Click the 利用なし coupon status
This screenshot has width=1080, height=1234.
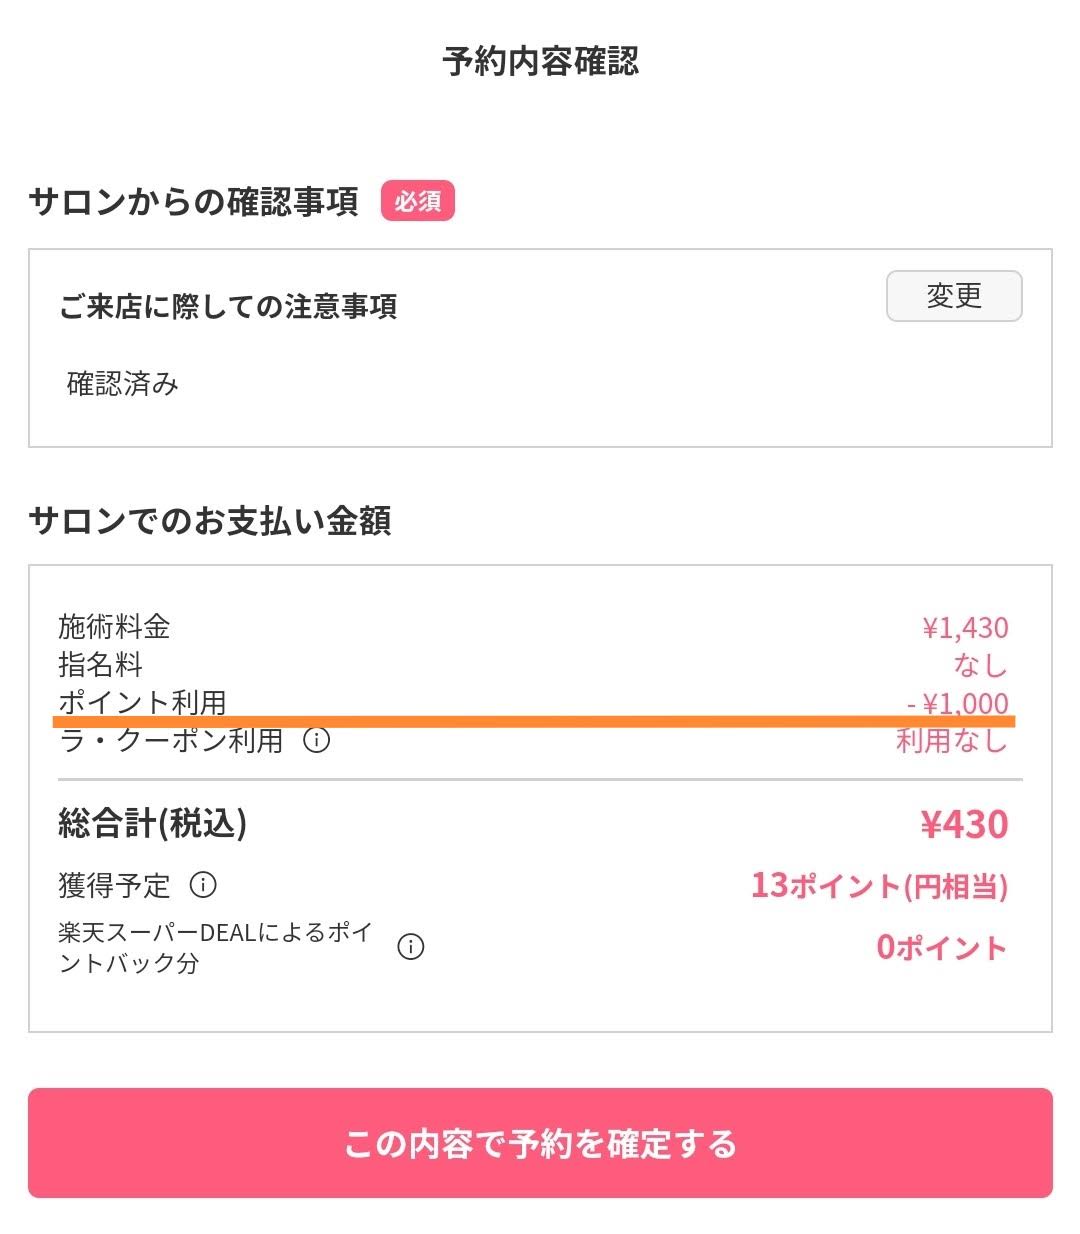coord(951,741)
